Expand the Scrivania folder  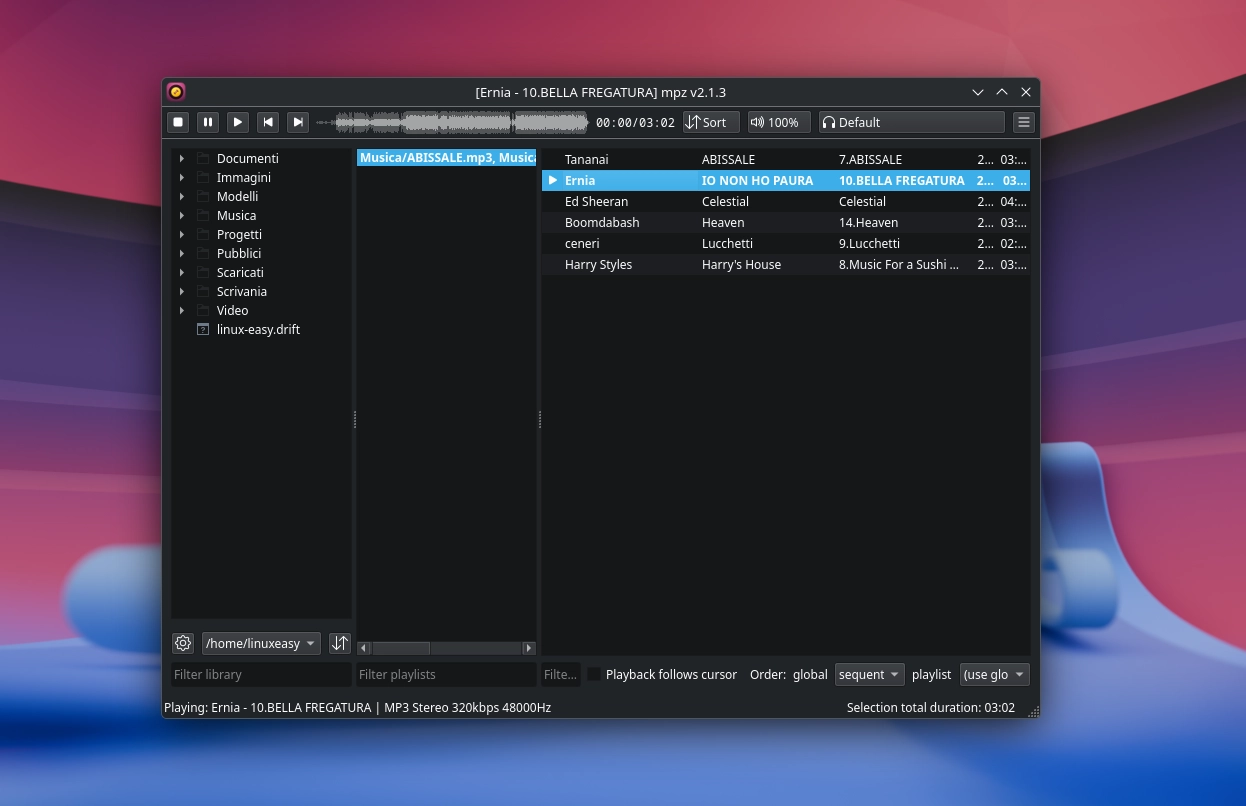181,291
